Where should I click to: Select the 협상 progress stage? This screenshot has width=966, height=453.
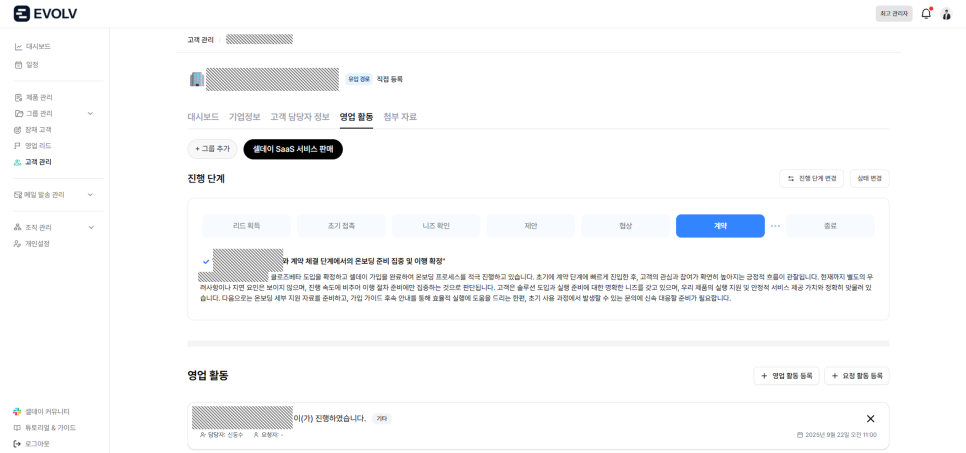click(625, 226)
